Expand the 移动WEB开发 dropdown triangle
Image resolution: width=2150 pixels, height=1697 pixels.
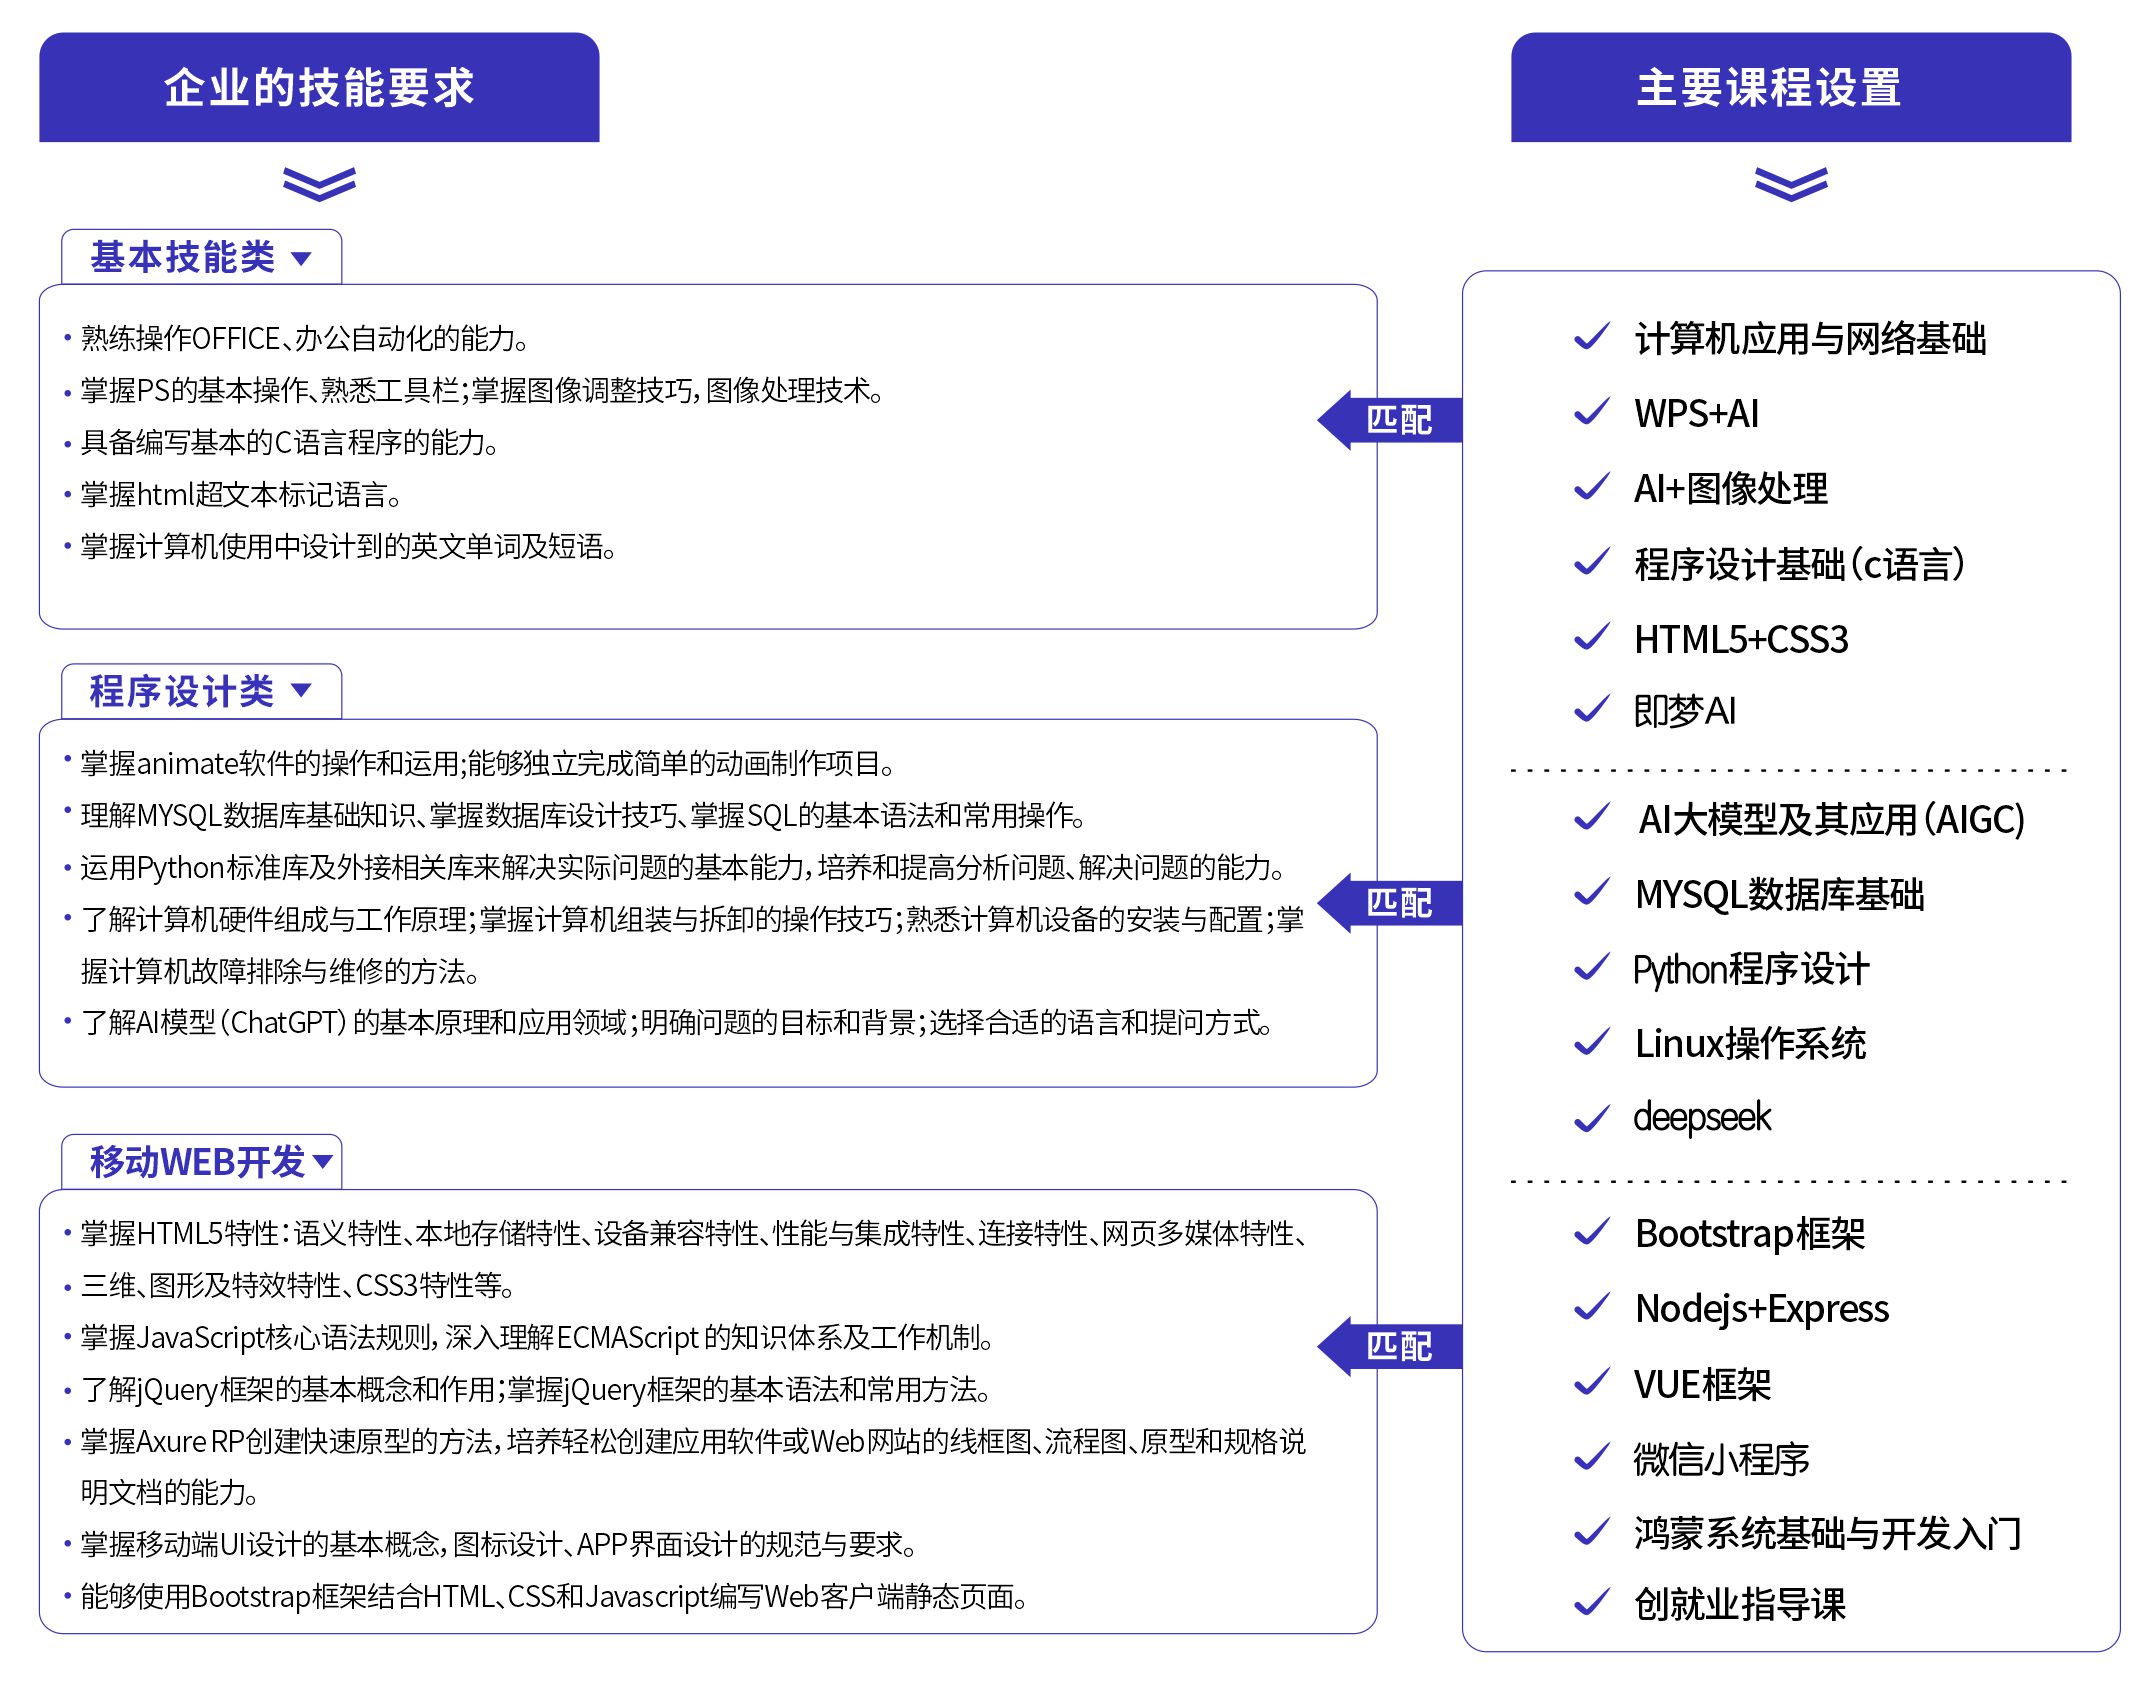coord(322,1161)
